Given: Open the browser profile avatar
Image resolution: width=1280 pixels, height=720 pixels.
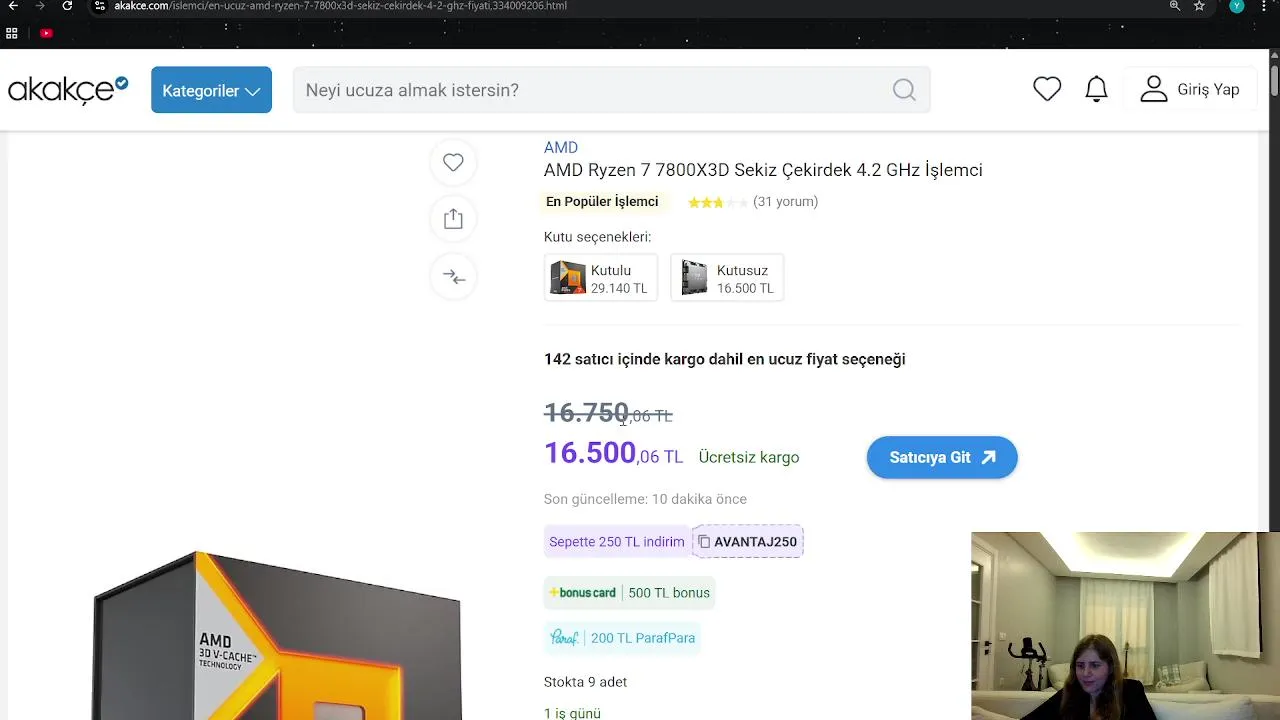Looking at the screenshot, I should 1237,6.
